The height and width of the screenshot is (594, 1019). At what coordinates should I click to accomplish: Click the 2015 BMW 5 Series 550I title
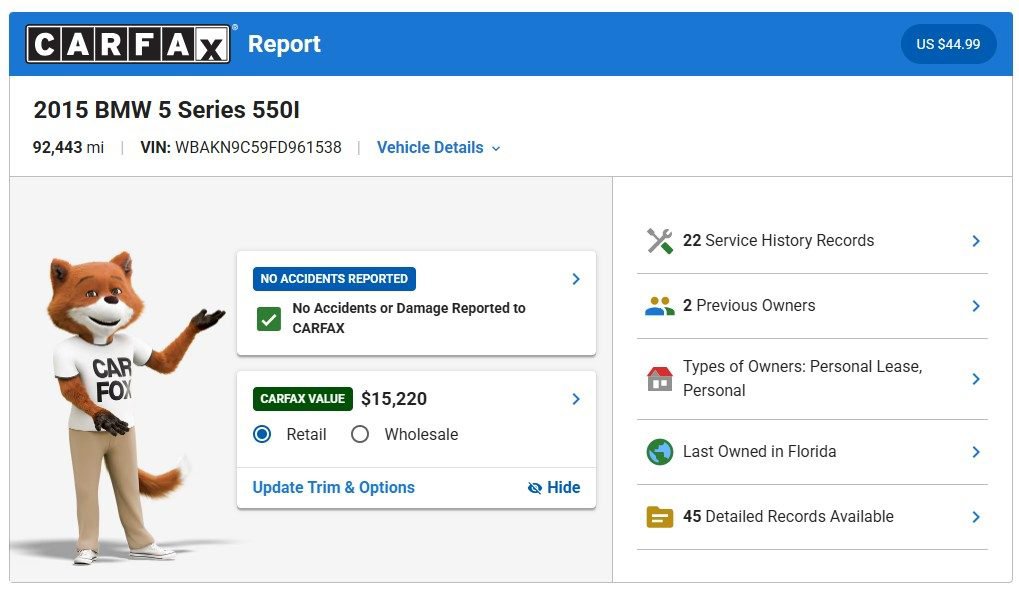coord(166,110)
